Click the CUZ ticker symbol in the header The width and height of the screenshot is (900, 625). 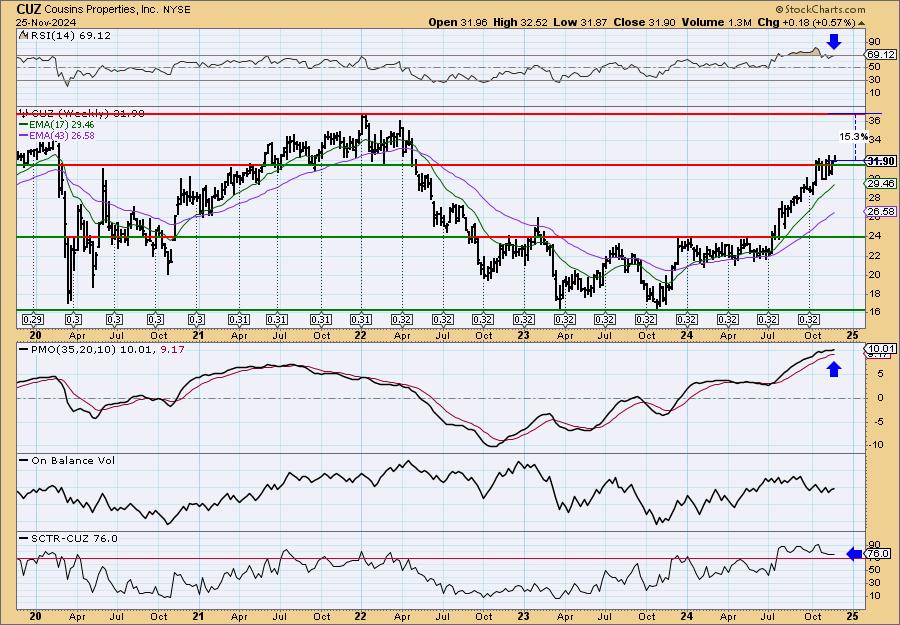29,9
